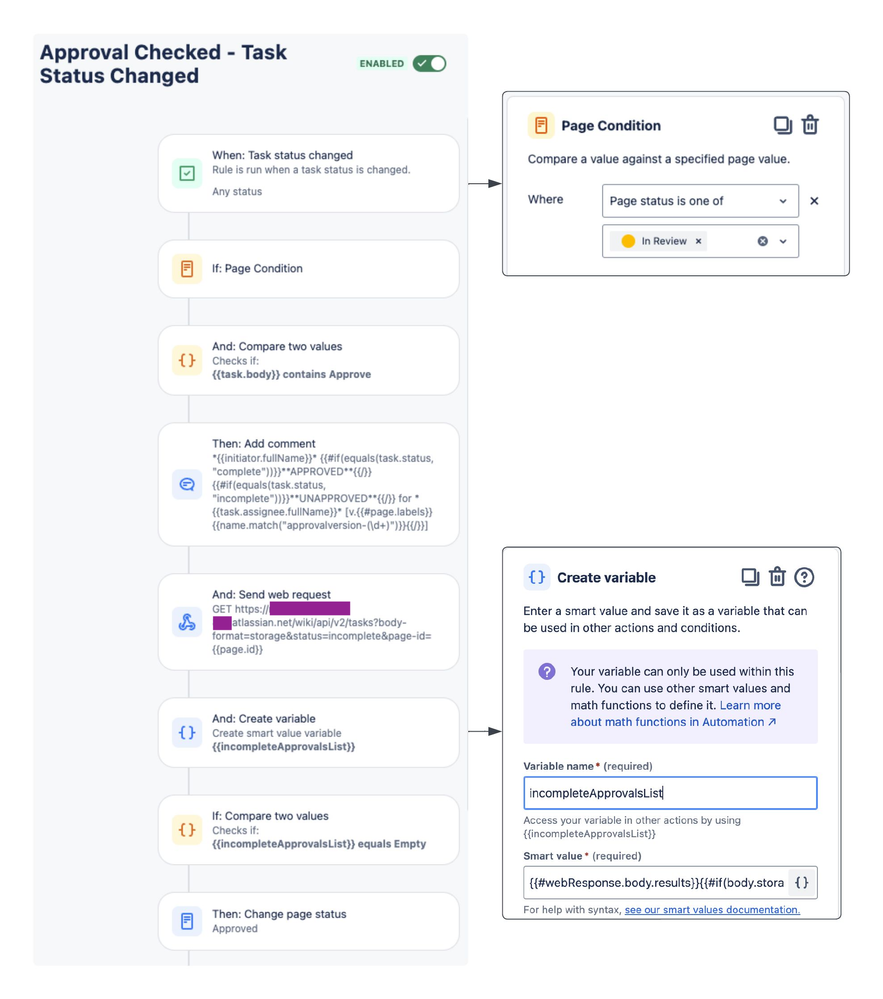883x999 pixels.
Task: Click '{{task.body}} contains Approve' text
Action: coord(291,375)
